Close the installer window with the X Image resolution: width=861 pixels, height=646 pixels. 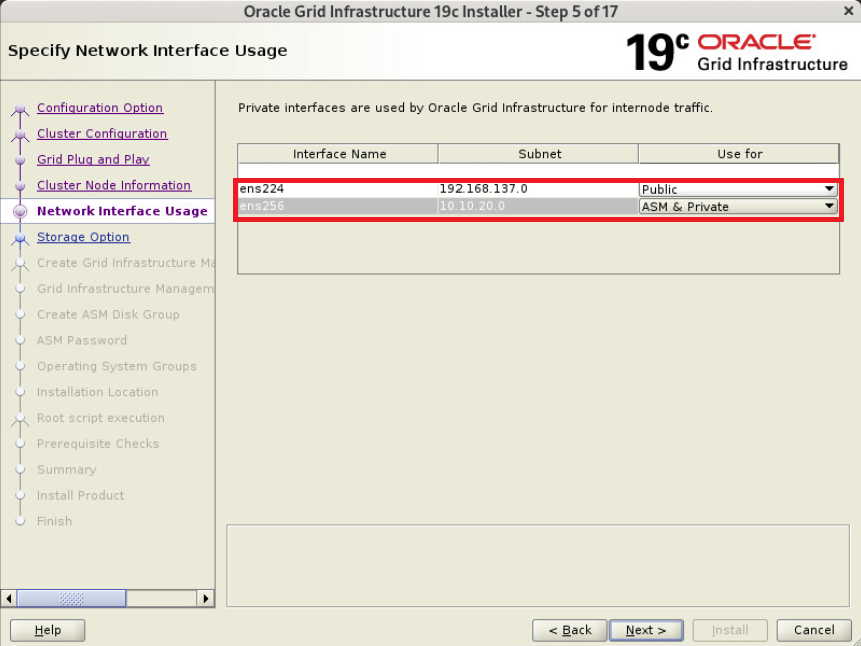click(x=848, y=11)
